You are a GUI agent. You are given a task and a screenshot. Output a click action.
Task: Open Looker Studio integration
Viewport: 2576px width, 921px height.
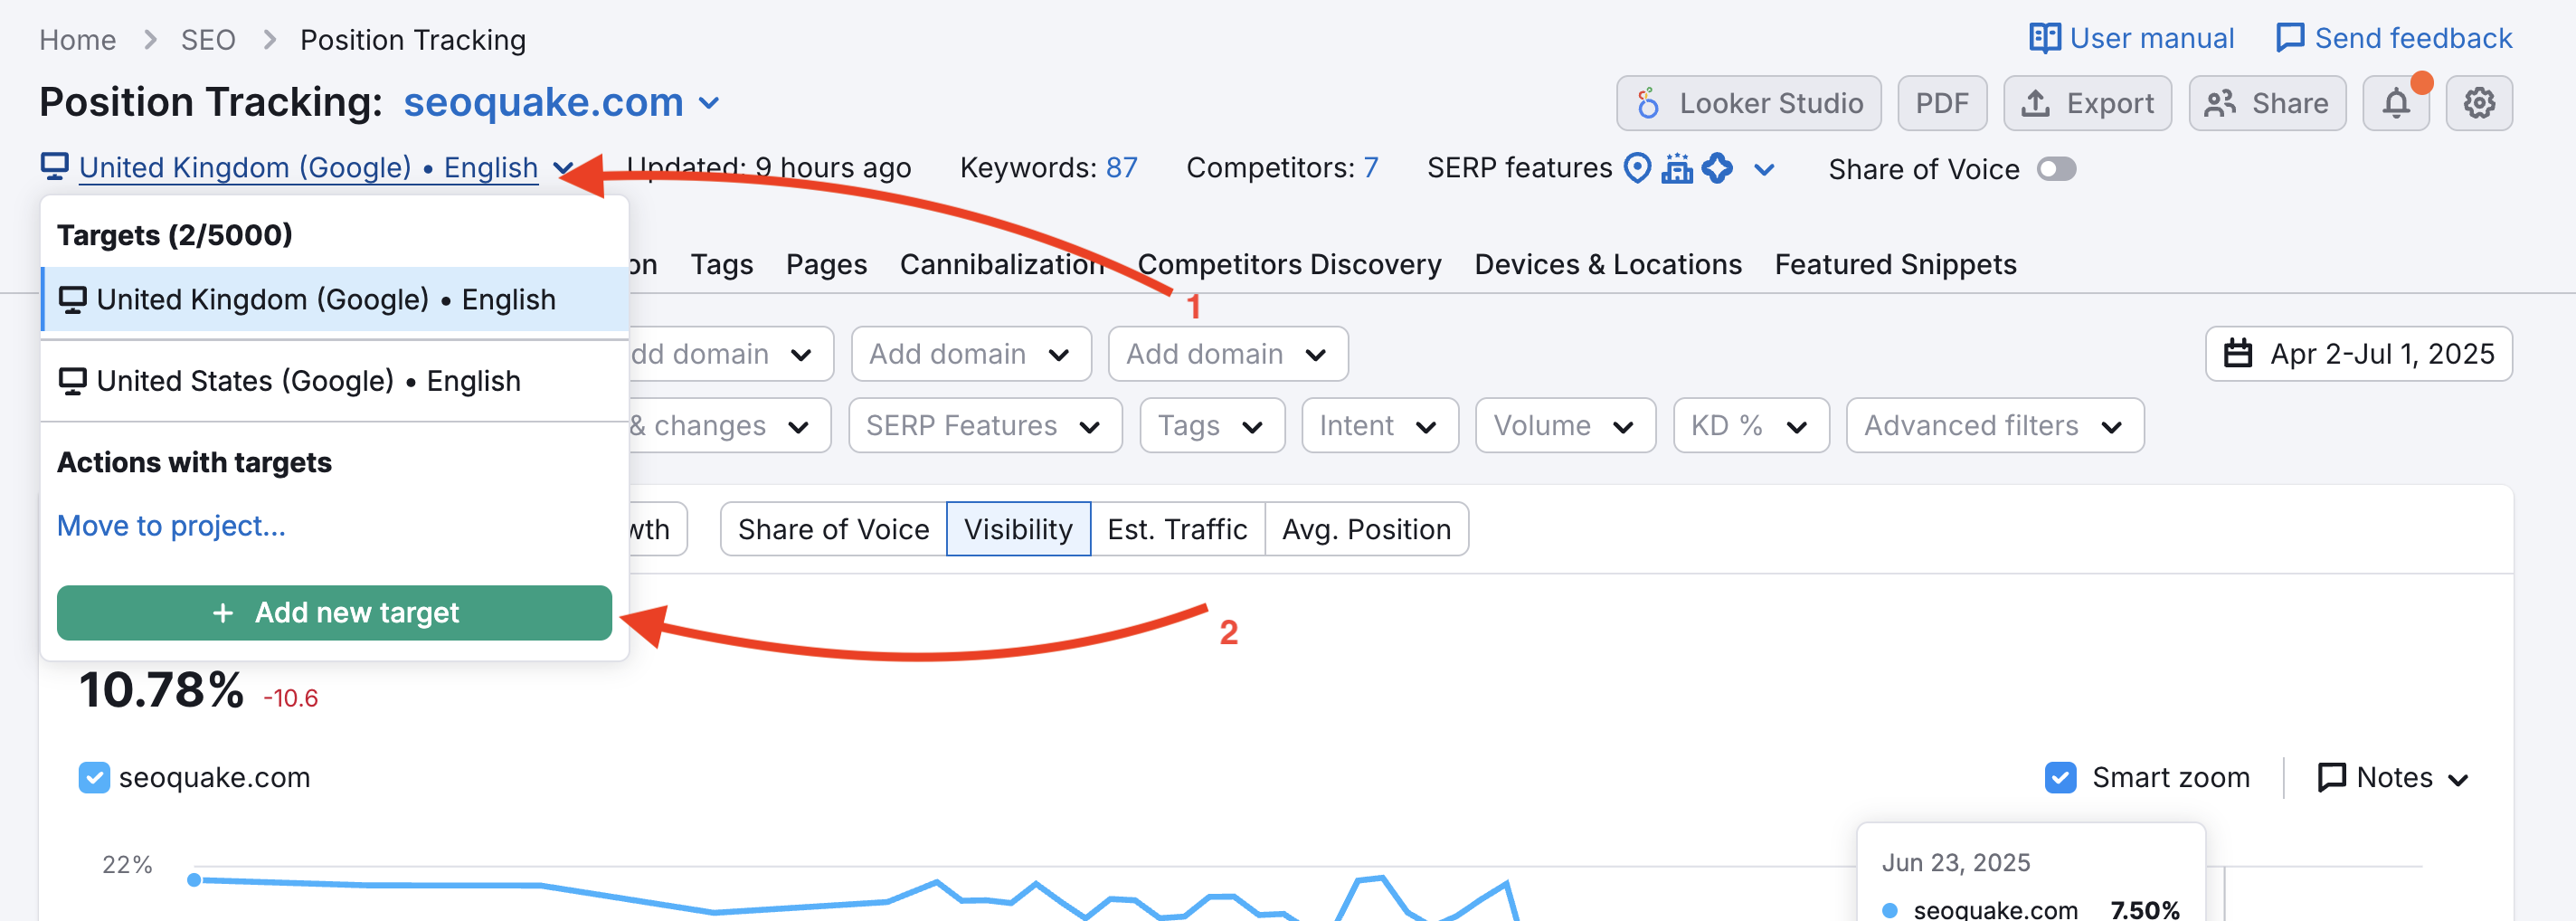[1748, 103]
